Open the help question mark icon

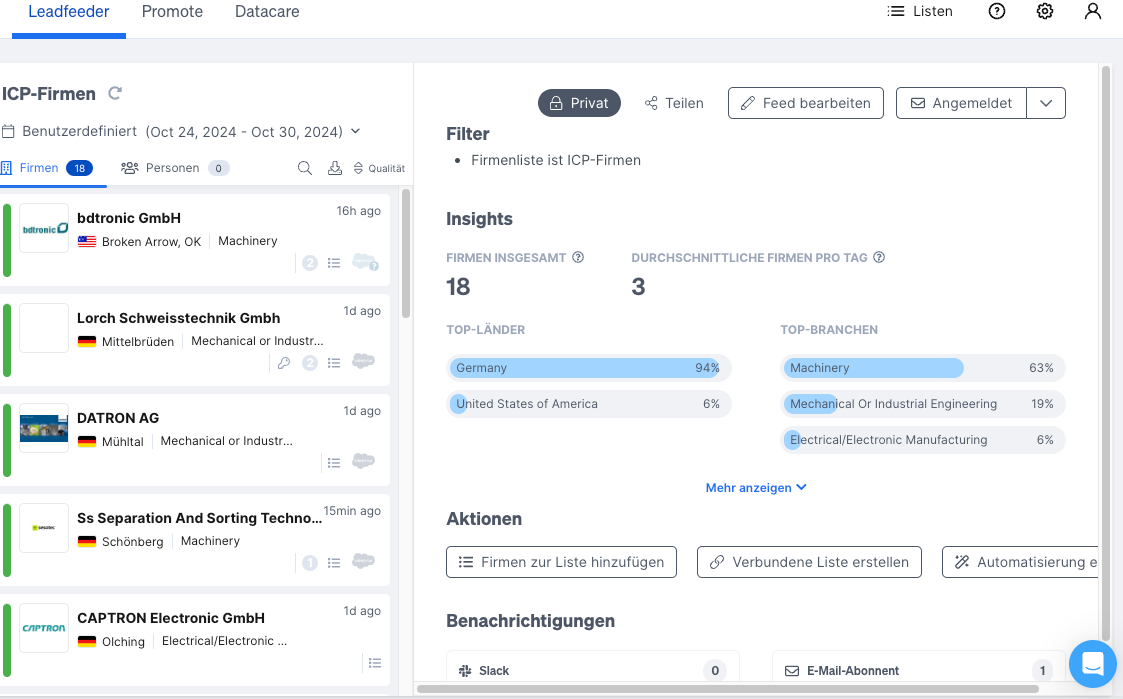tap(997, 11)
